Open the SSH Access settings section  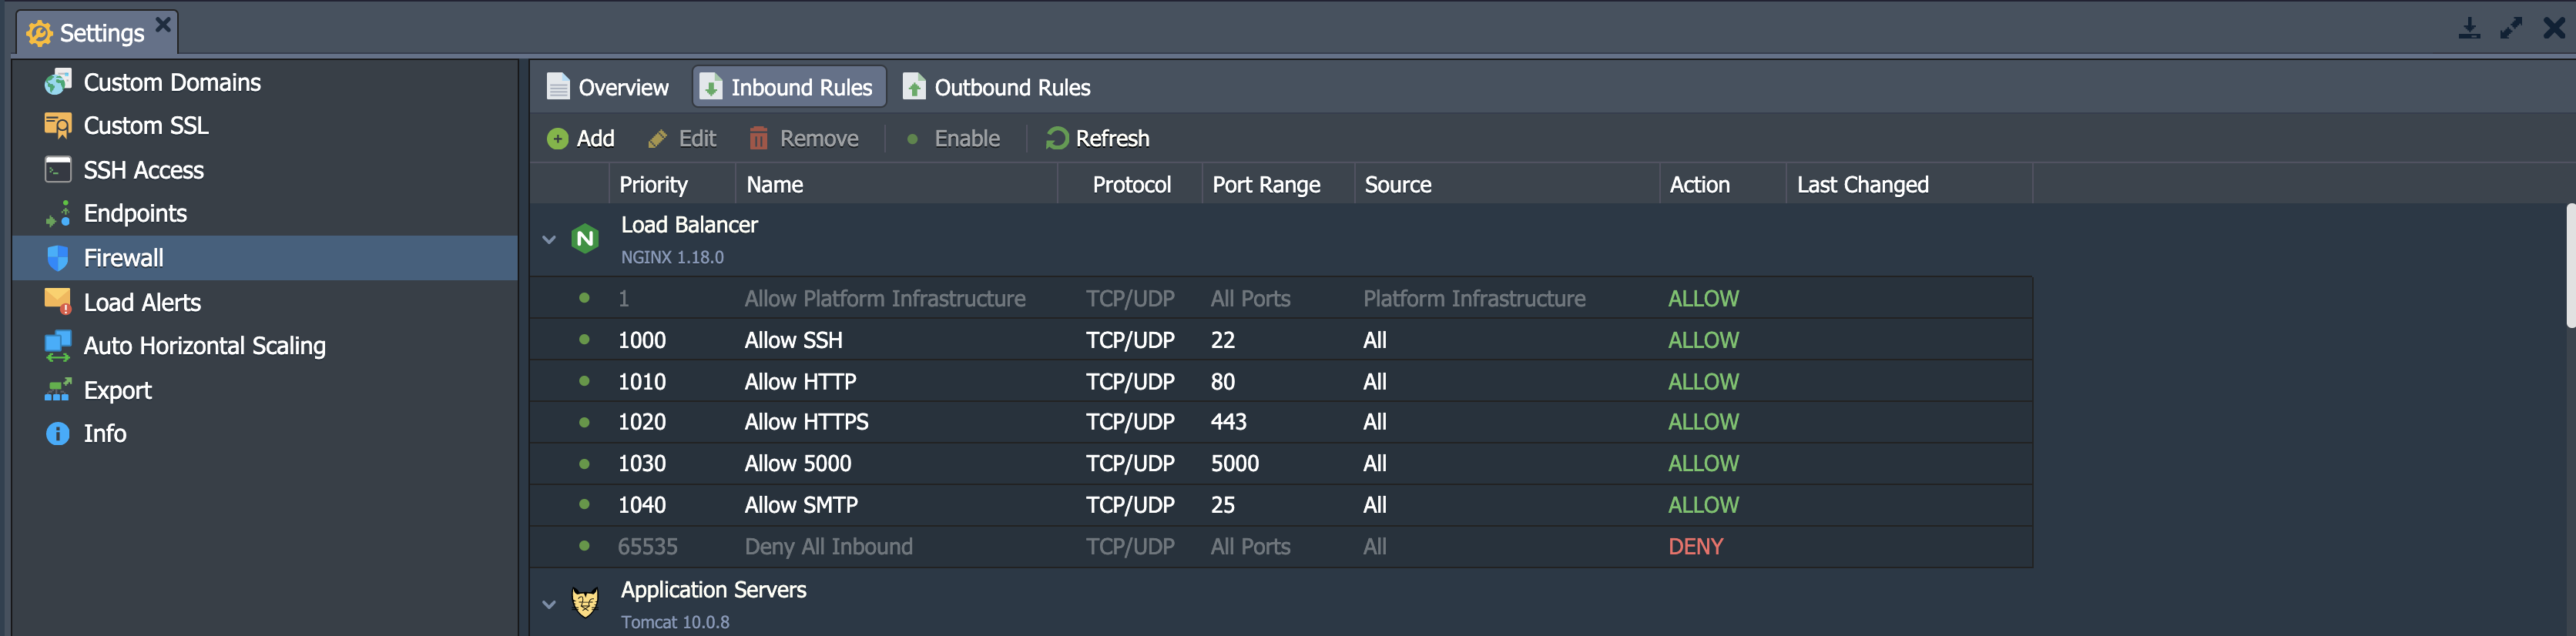tap(265, 170)
